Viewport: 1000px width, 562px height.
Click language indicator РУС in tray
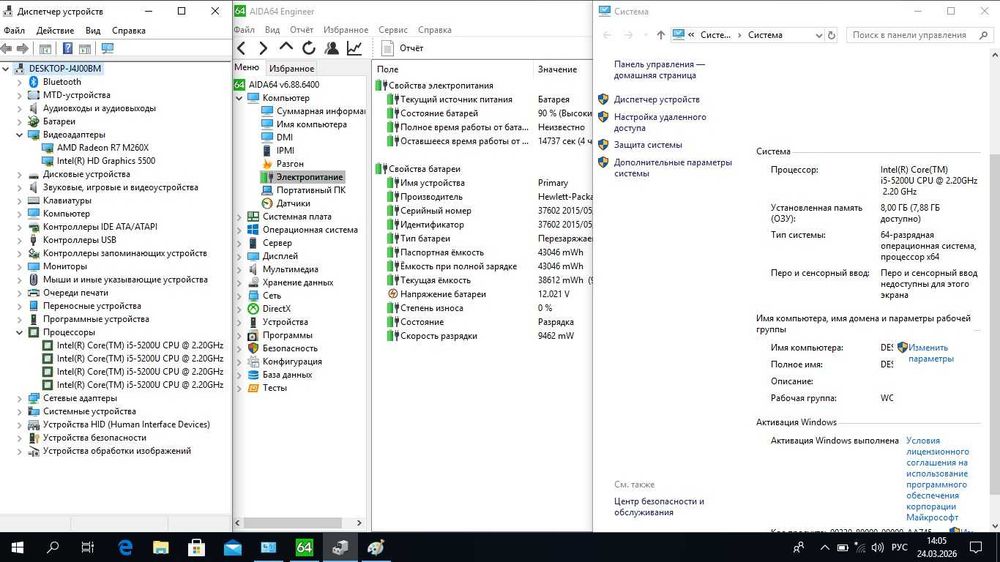[899, 547]
